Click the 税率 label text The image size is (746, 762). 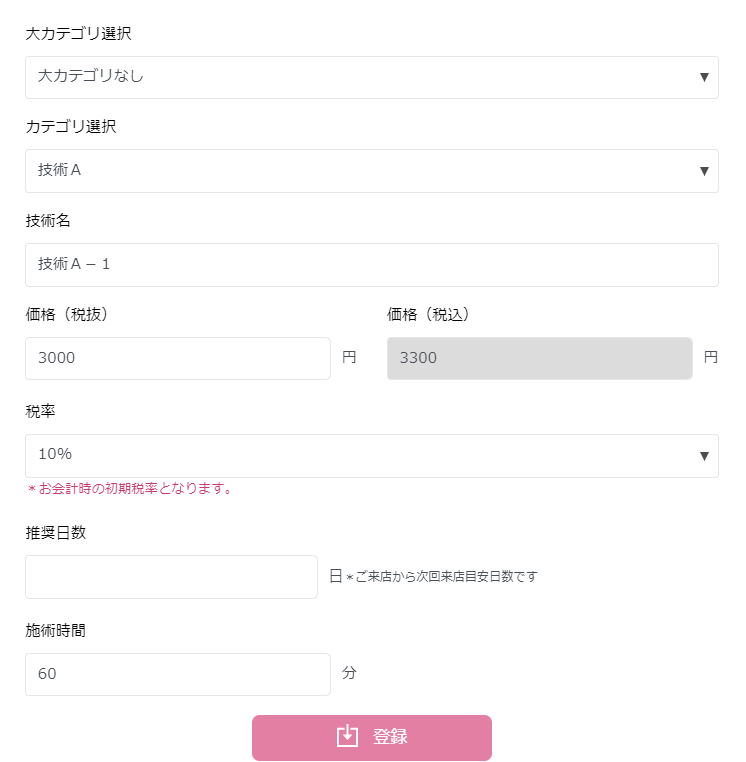point(40,412)
